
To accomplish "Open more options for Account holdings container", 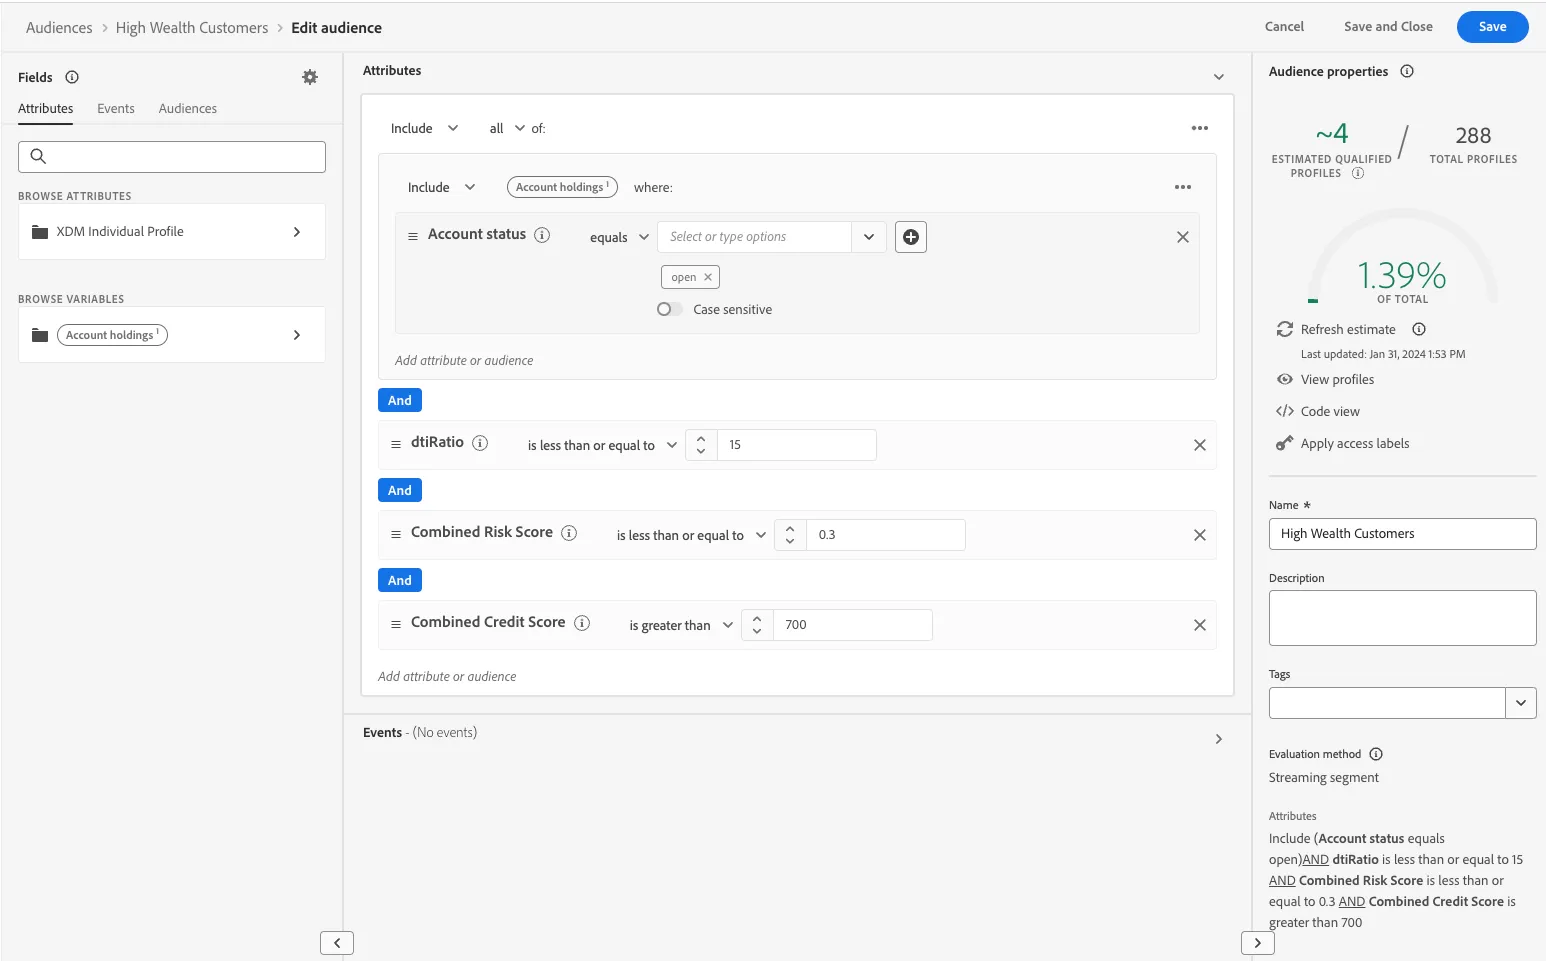I will click(x=1183, y=187).
